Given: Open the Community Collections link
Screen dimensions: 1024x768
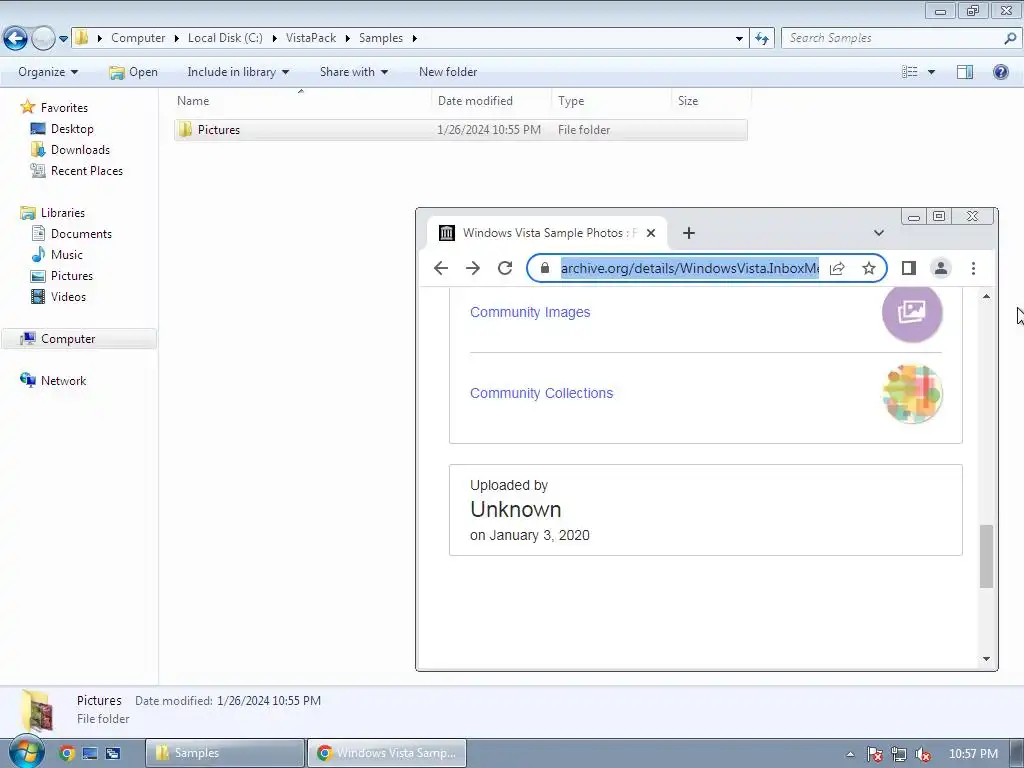Looking at the screenshot, I should [542, 393].
